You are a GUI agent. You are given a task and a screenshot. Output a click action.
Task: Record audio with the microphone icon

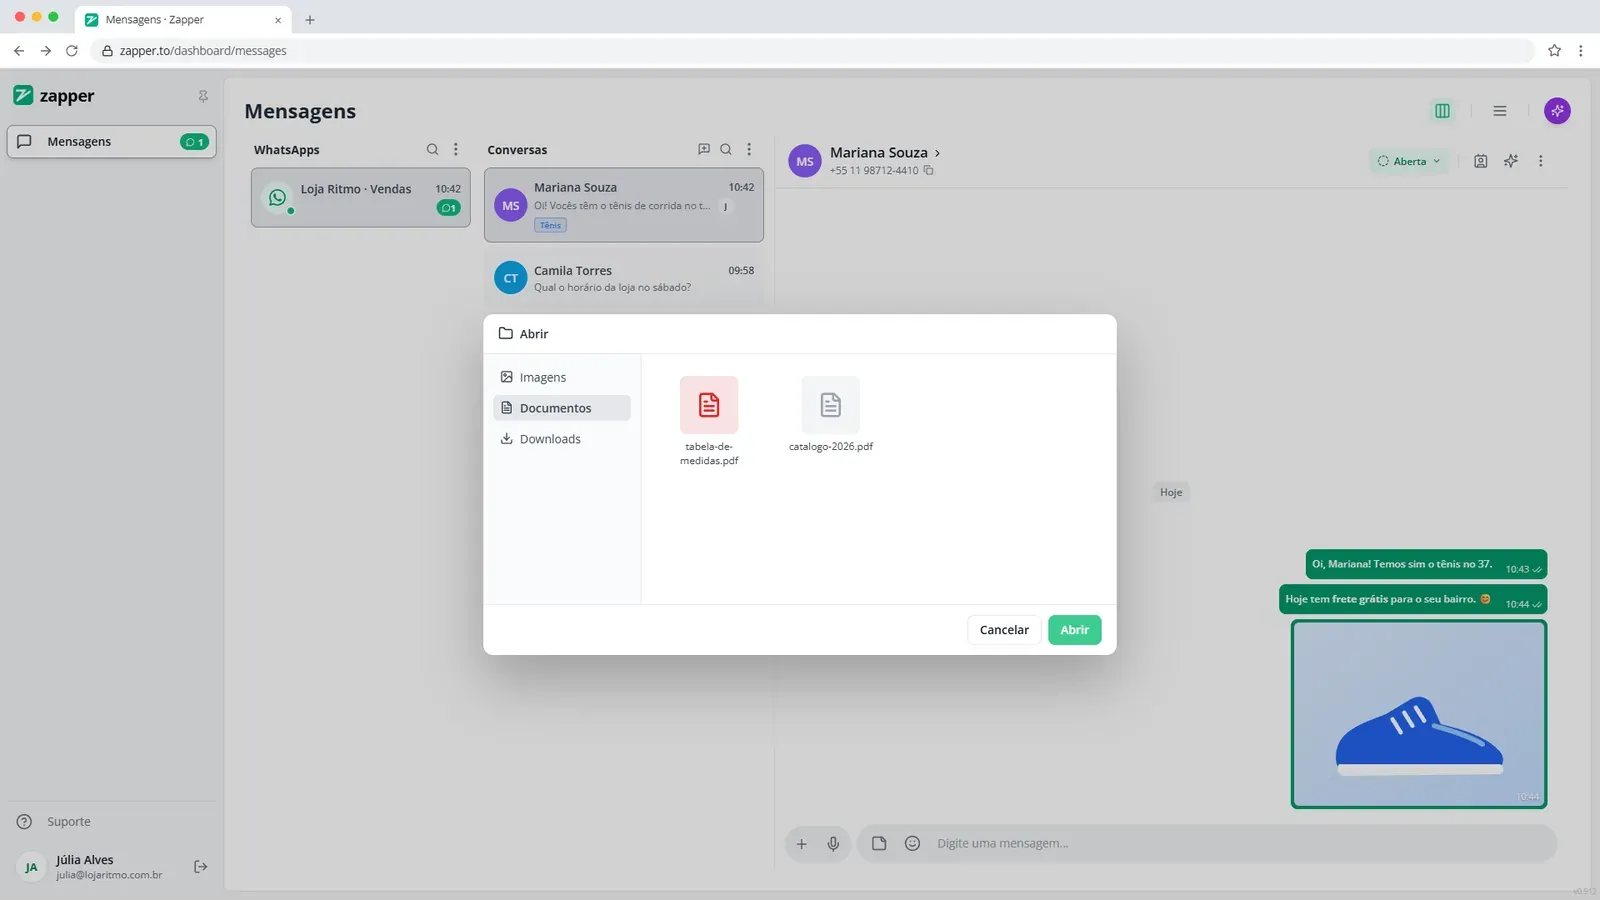pyautogui.click(x=833, y=844)
